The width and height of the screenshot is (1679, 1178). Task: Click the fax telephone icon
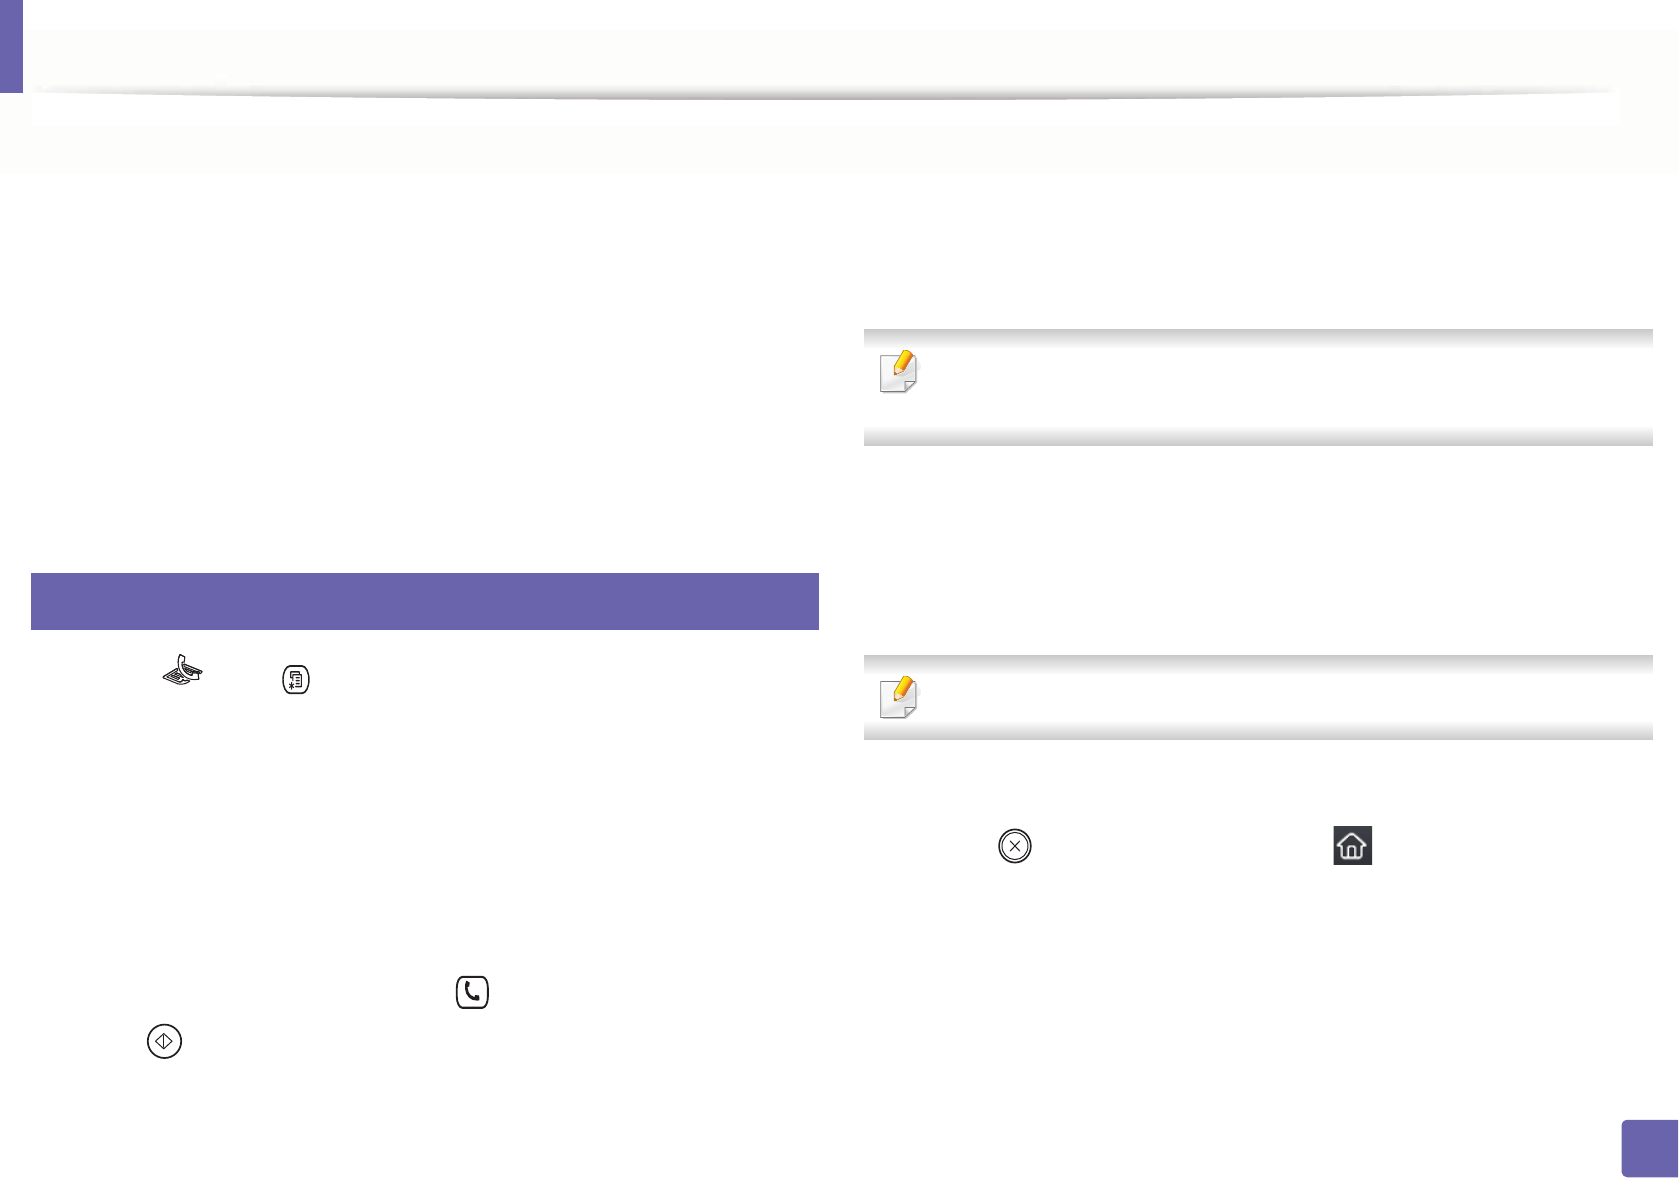point(183,670)
